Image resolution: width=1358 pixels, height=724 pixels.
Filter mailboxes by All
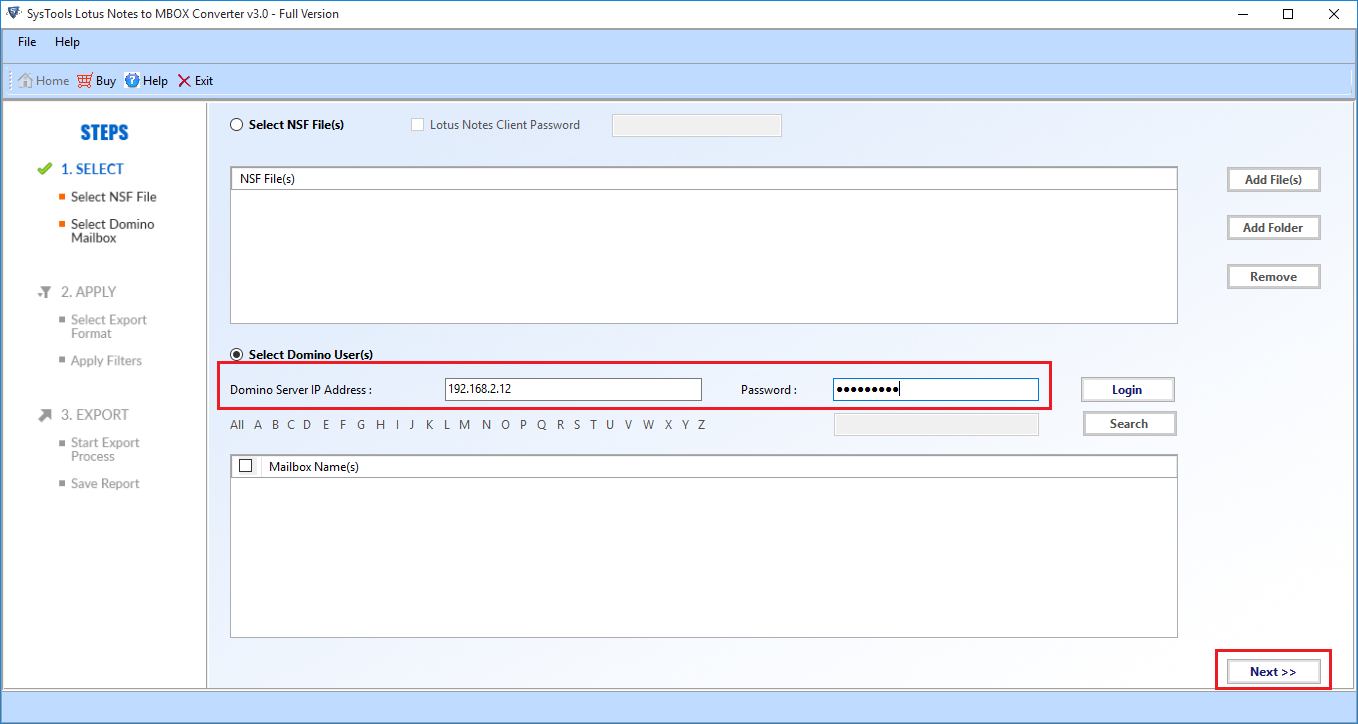coord(237,425)
